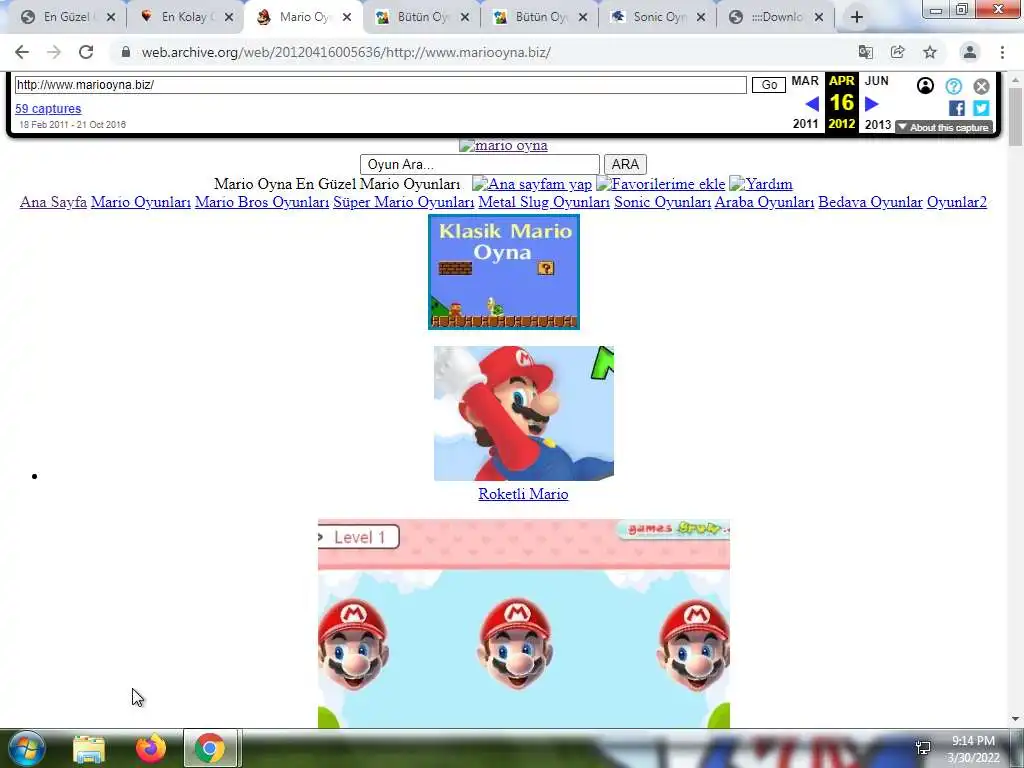Click the Wayback URL input field

tap(381, 85)
